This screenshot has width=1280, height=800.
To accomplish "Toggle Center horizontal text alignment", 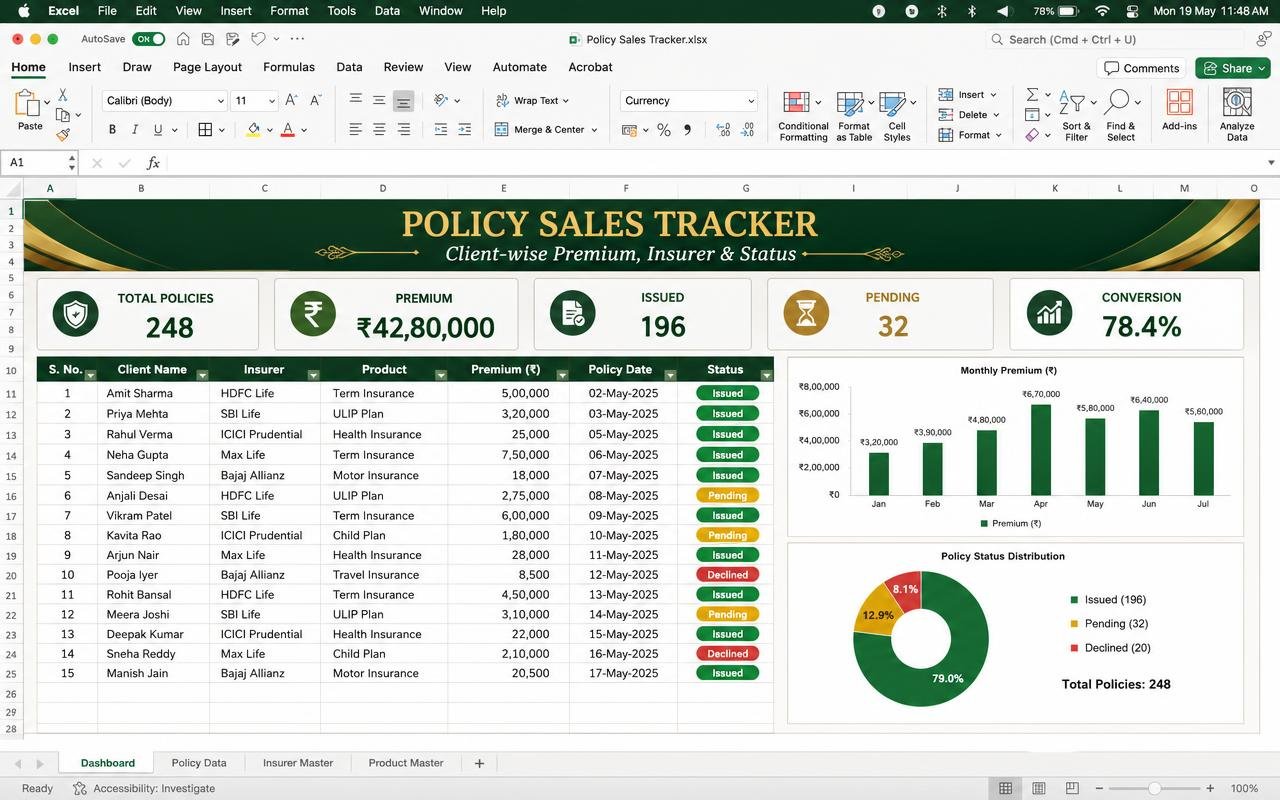I will tap(379, 130).
